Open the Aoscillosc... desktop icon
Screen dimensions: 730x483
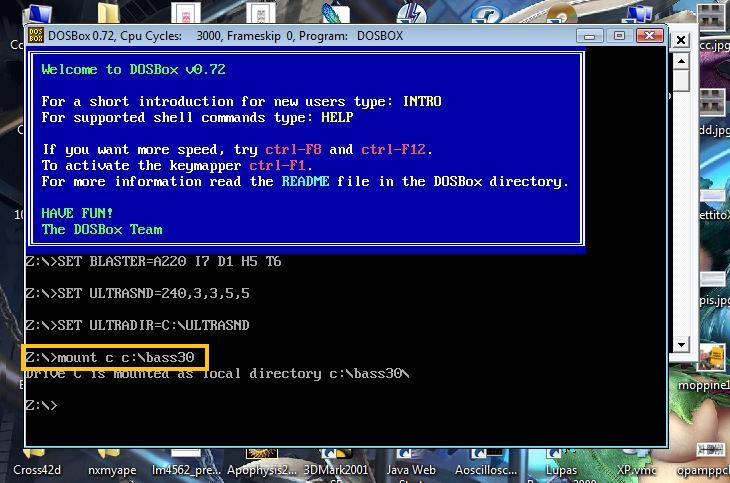click(486, 463)
